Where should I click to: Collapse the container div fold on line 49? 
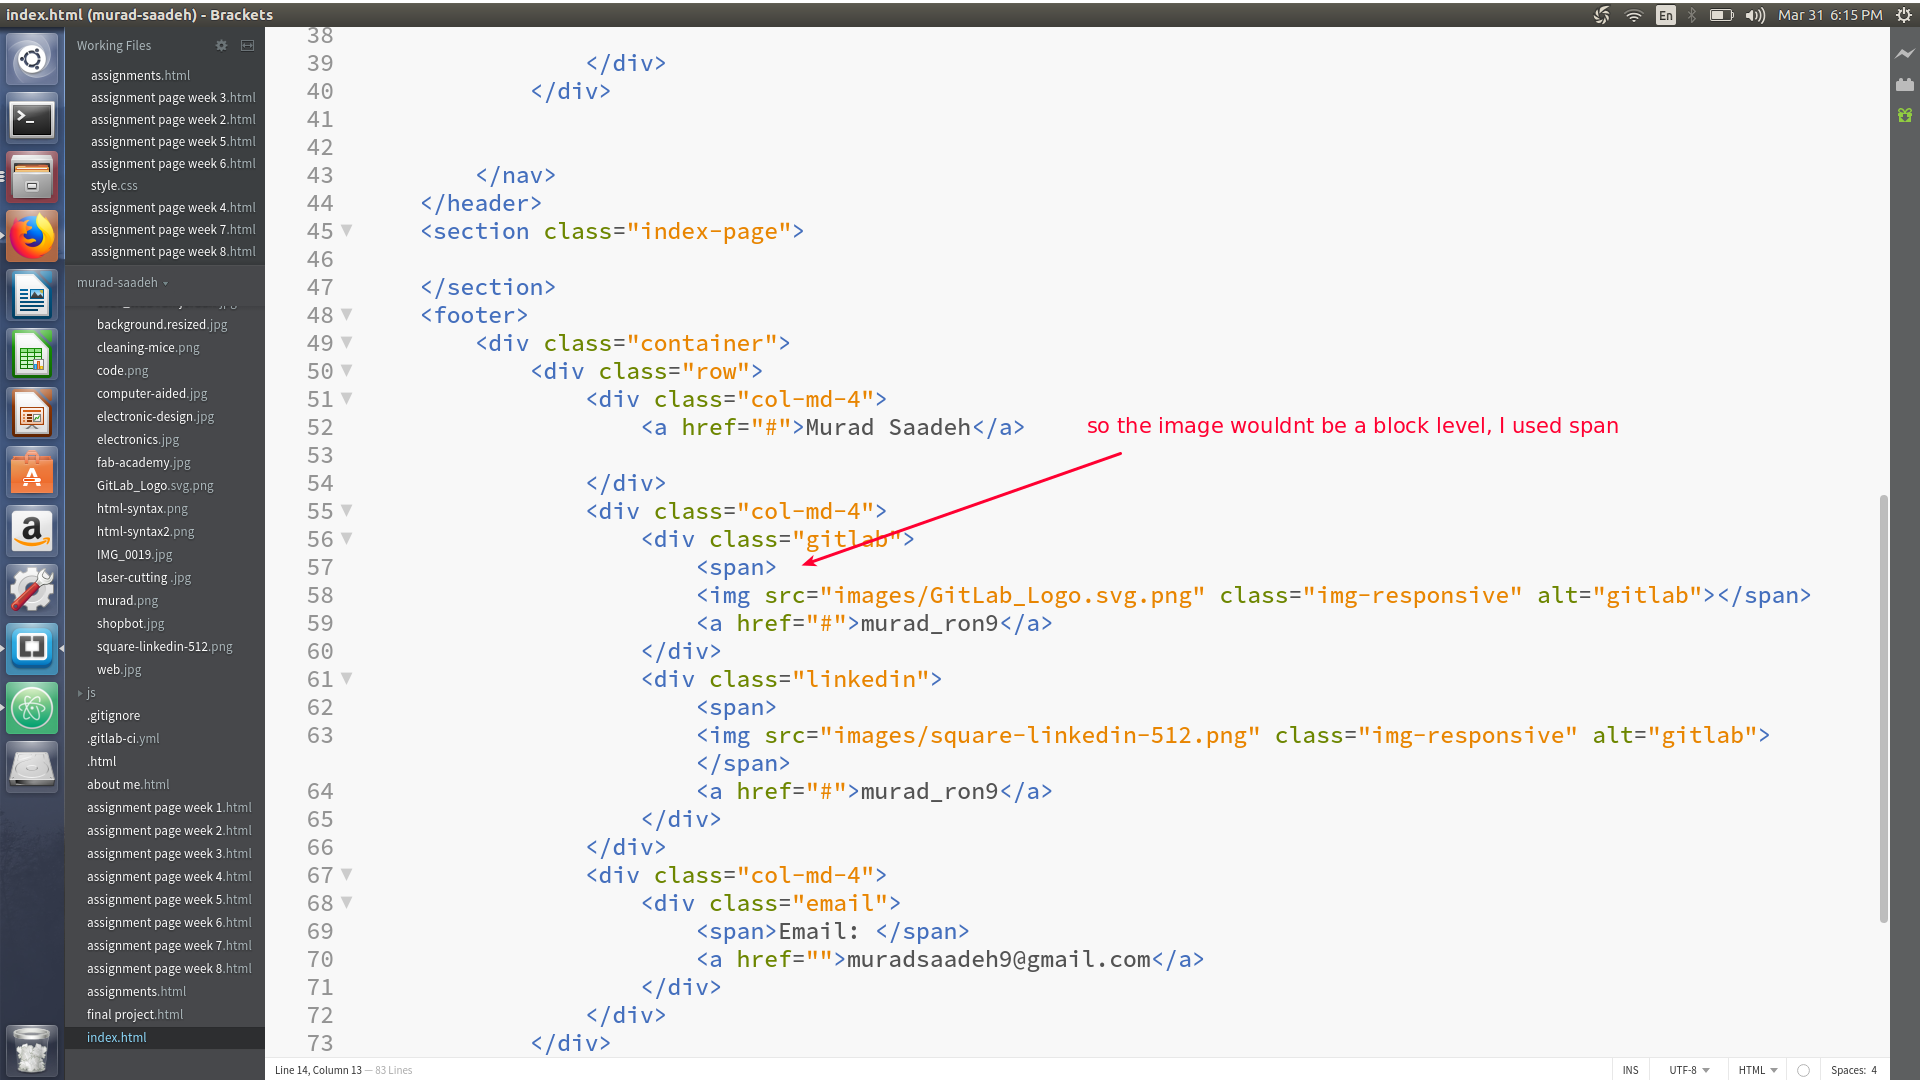coord(347,342)
